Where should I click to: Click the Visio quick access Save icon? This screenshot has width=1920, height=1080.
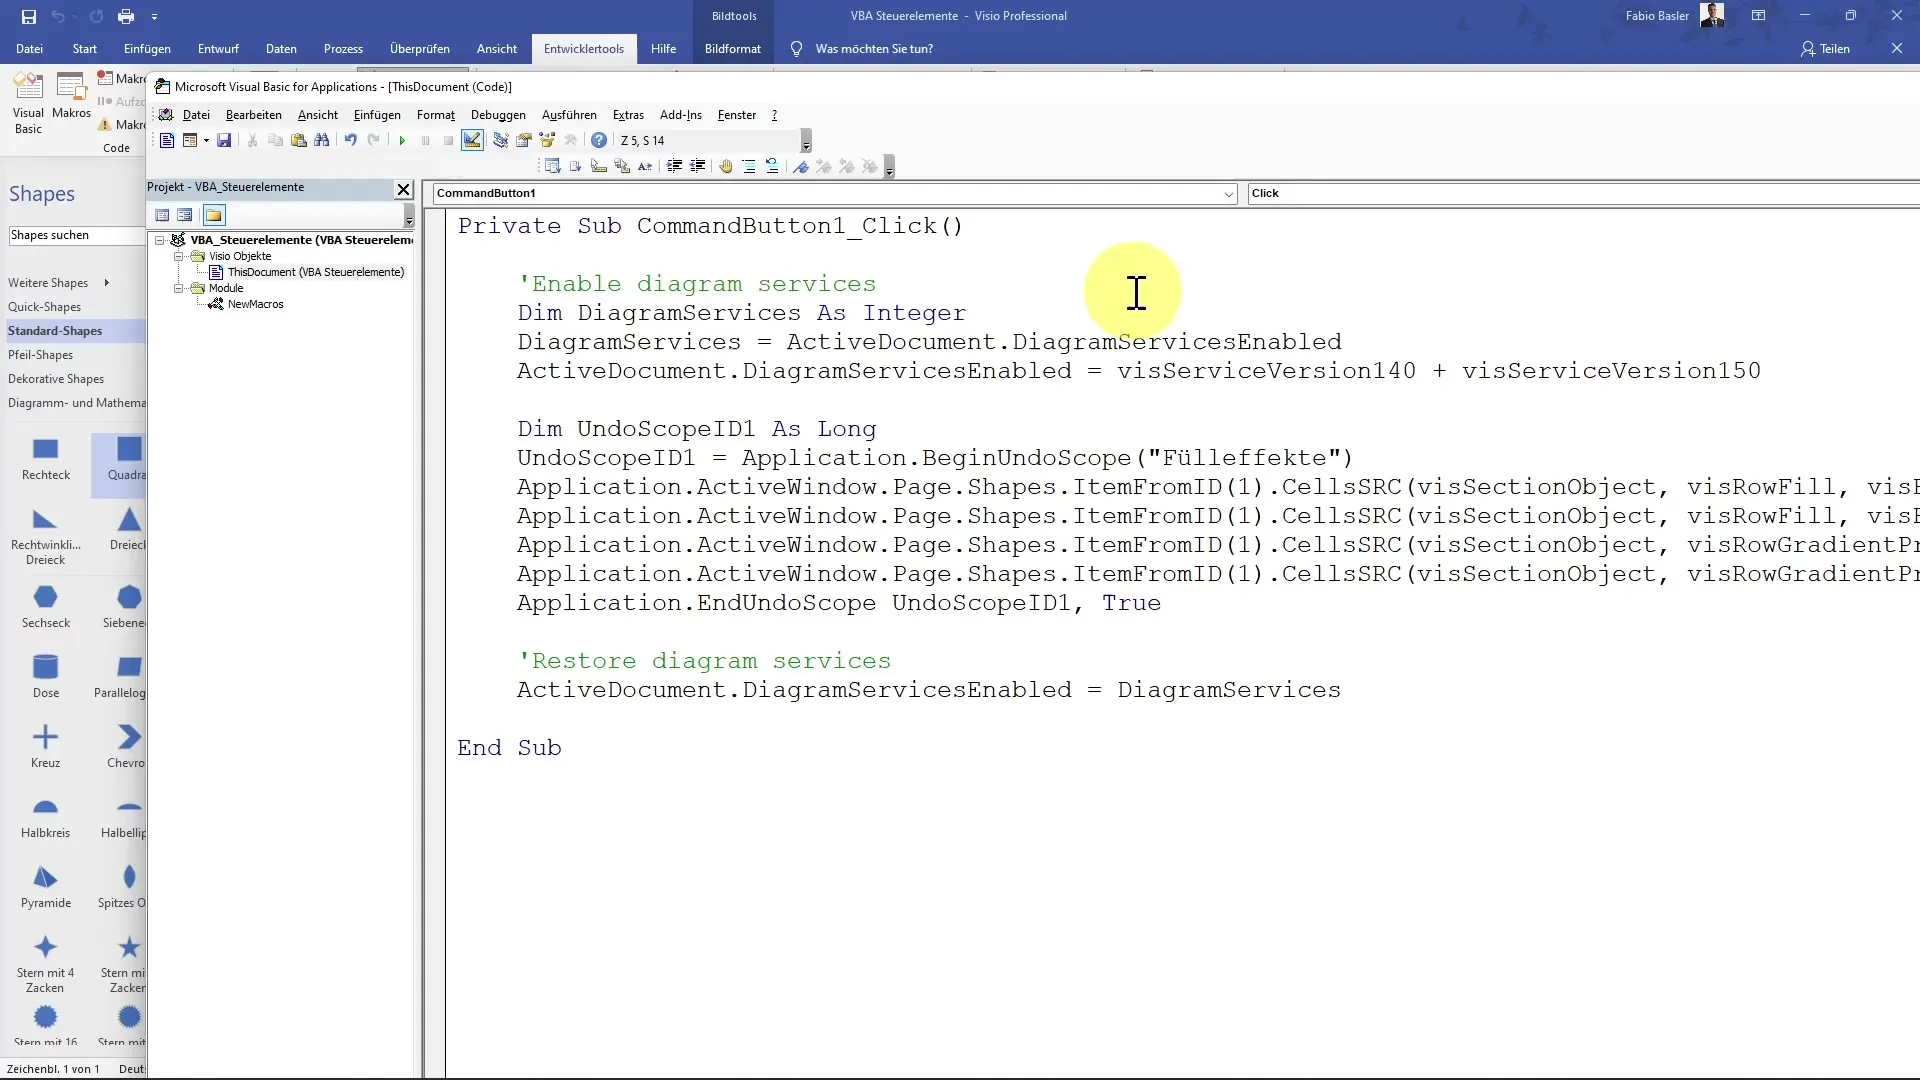coord(29,16)
